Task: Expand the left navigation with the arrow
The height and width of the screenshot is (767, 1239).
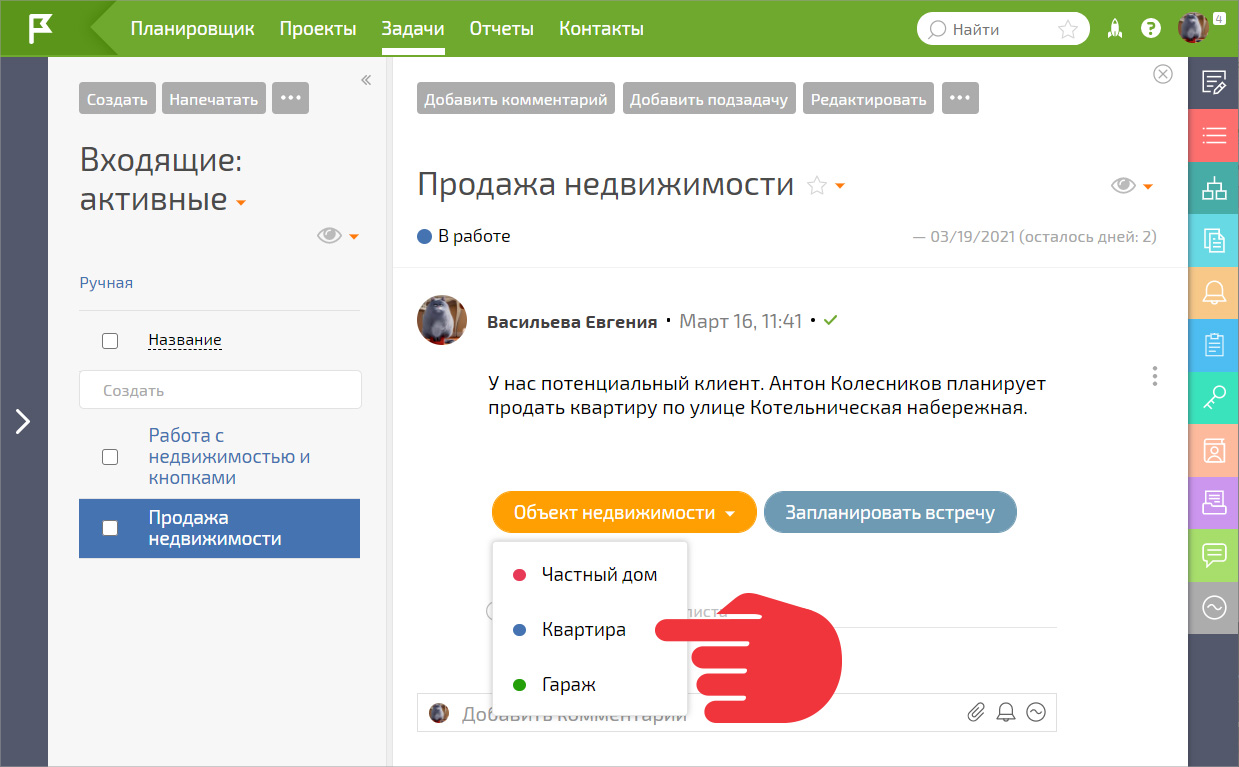Action: [23, 421]
